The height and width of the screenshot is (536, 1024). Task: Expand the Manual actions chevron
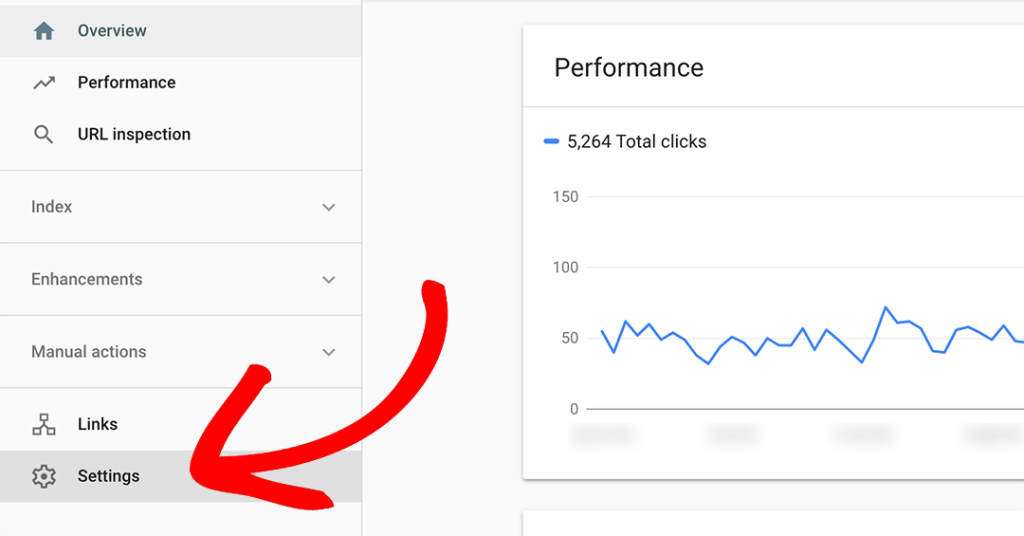point(328,352)
